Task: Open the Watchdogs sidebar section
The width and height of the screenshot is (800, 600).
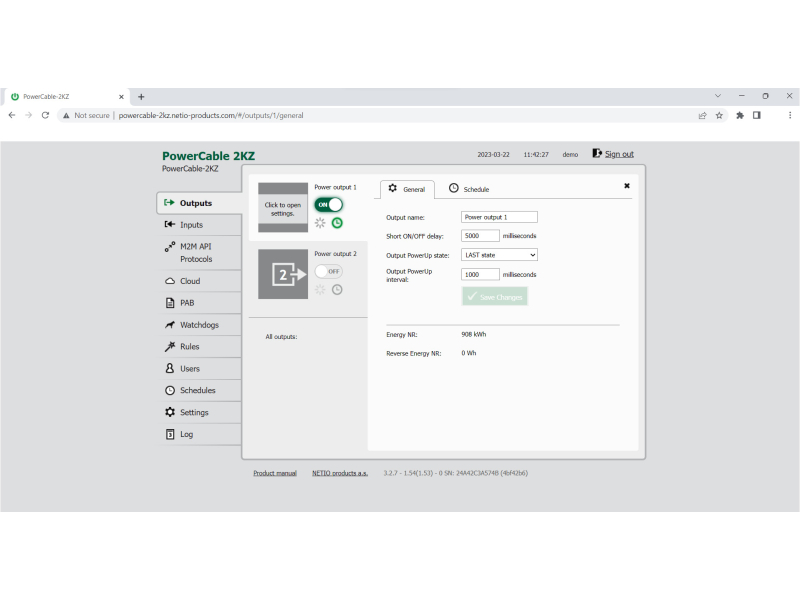Action: pyautogui.click(x=199, y=325)
